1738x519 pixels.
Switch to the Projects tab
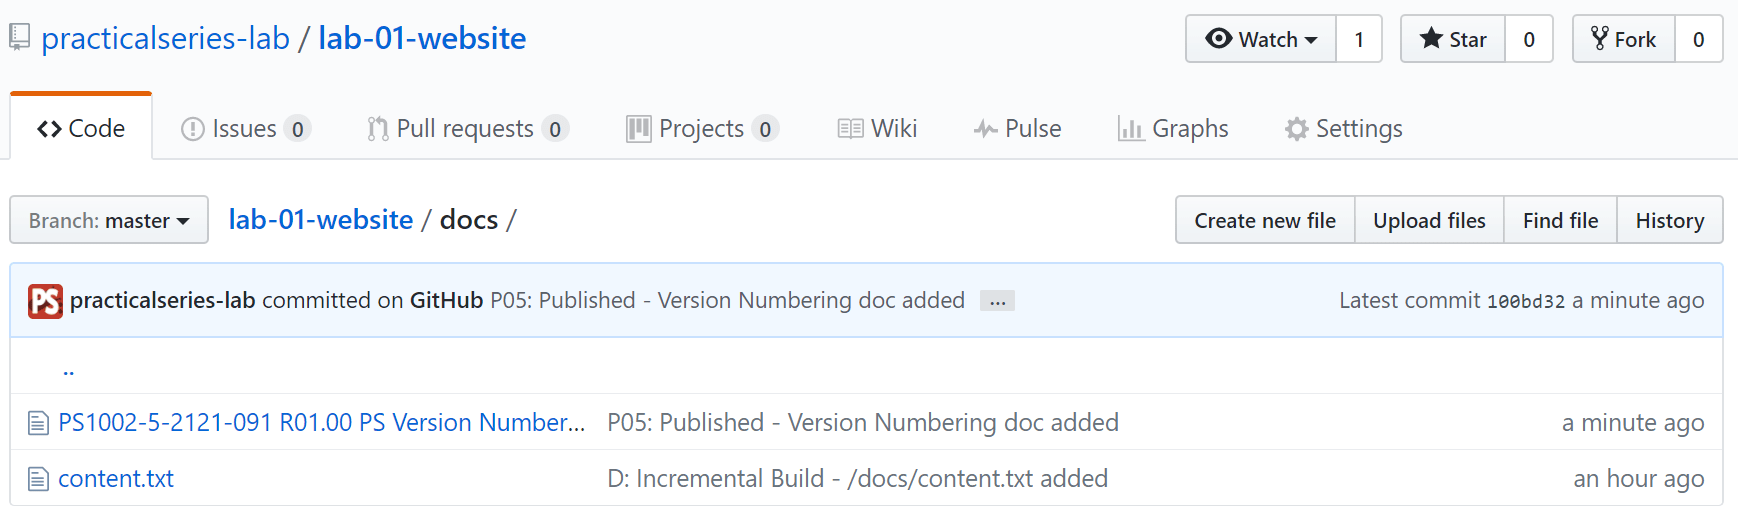point(702,129)
